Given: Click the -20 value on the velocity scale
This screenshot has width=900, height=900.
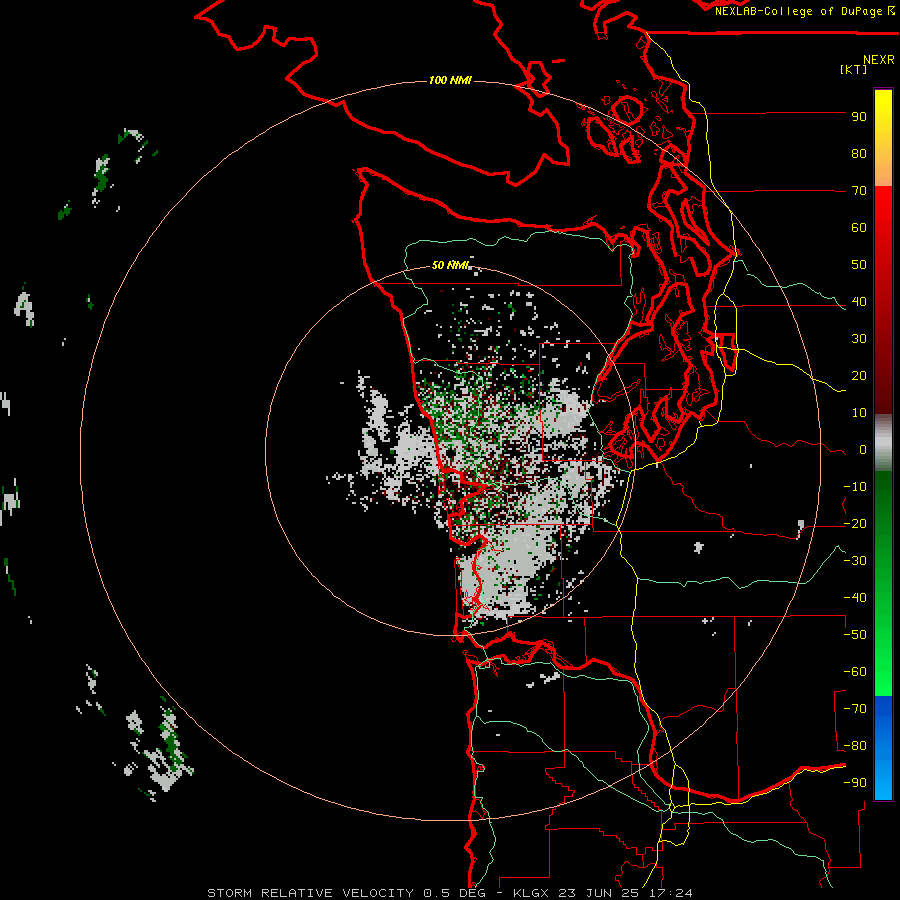Looking at the screenshot, I should 855,523.
